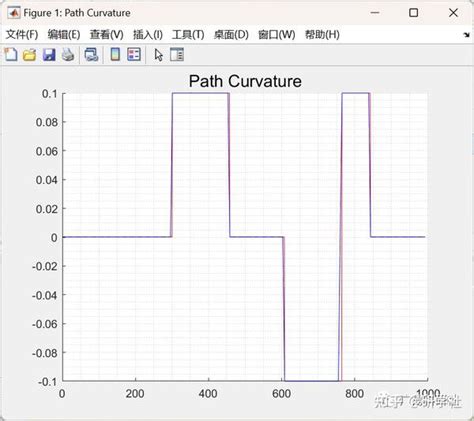The width and height of the screenshot is (474, 421).
Task: Open the 查看(V) menu
Action: pos(106,34)
